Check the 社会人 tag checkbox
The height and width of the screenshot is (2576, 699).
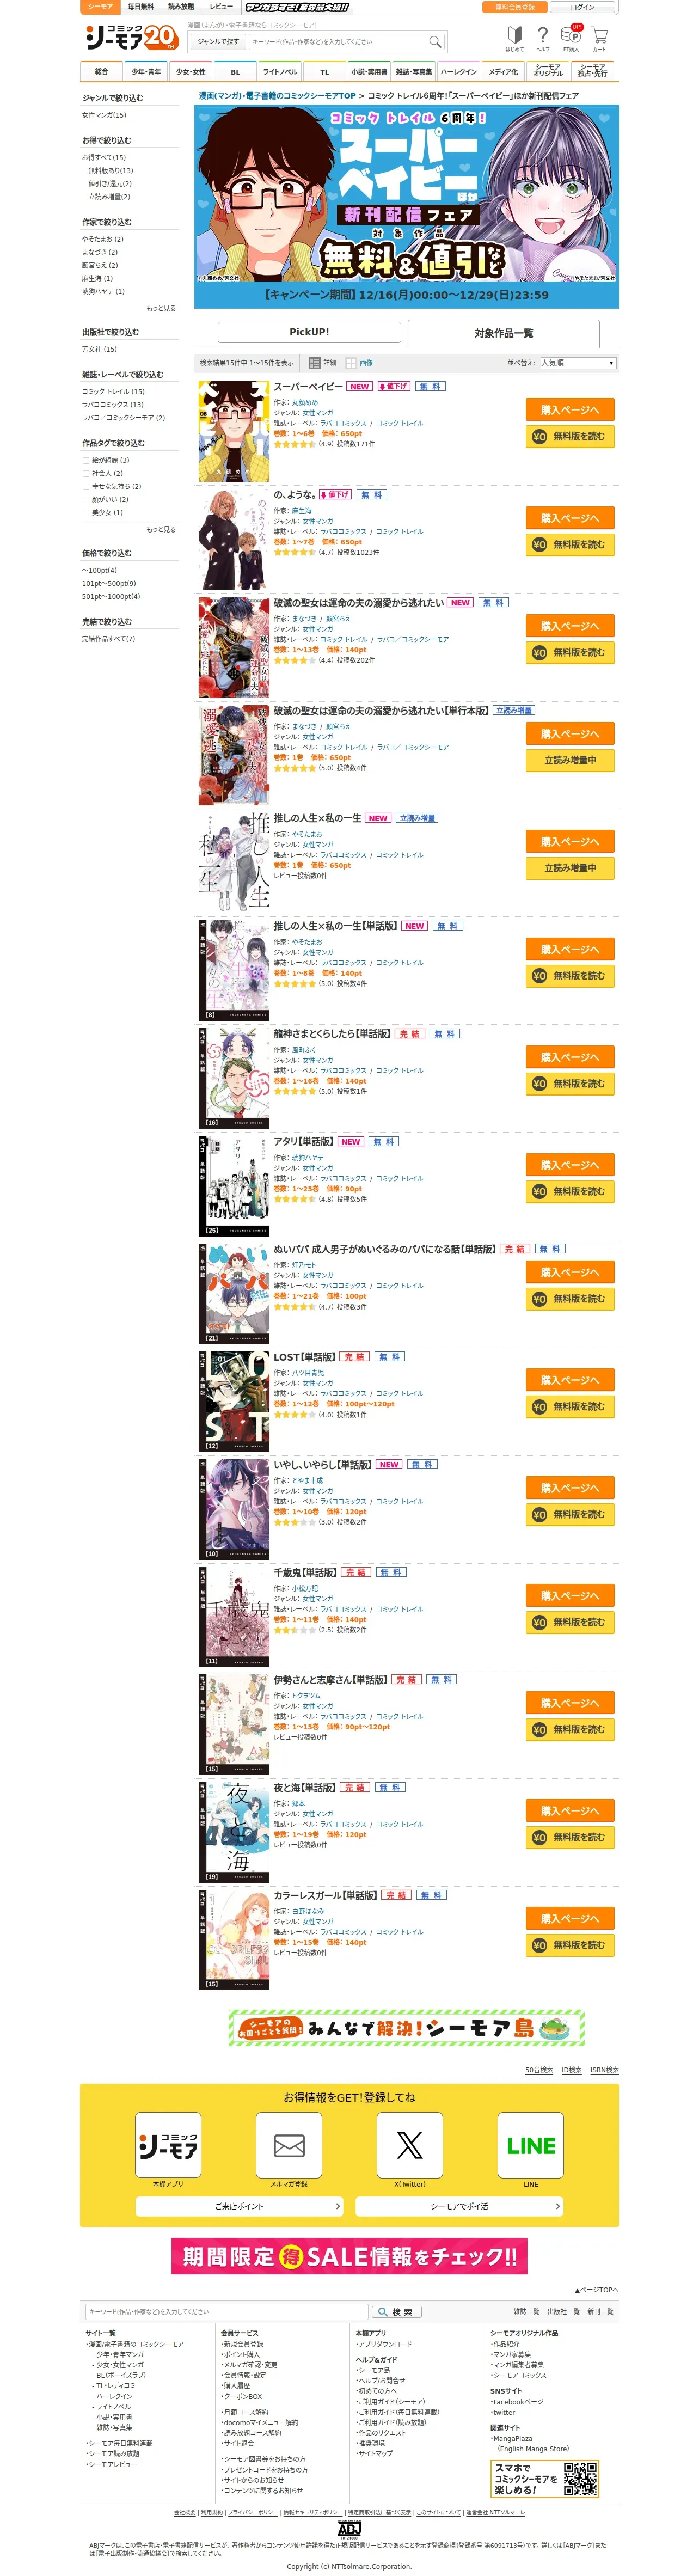pos(86,473)
